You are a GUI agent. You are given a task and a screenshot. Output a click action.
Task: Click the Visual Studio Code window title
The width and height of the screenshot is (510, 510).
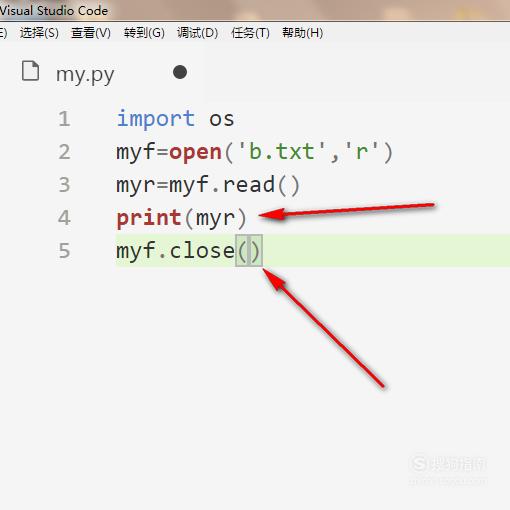coord(54,11)
